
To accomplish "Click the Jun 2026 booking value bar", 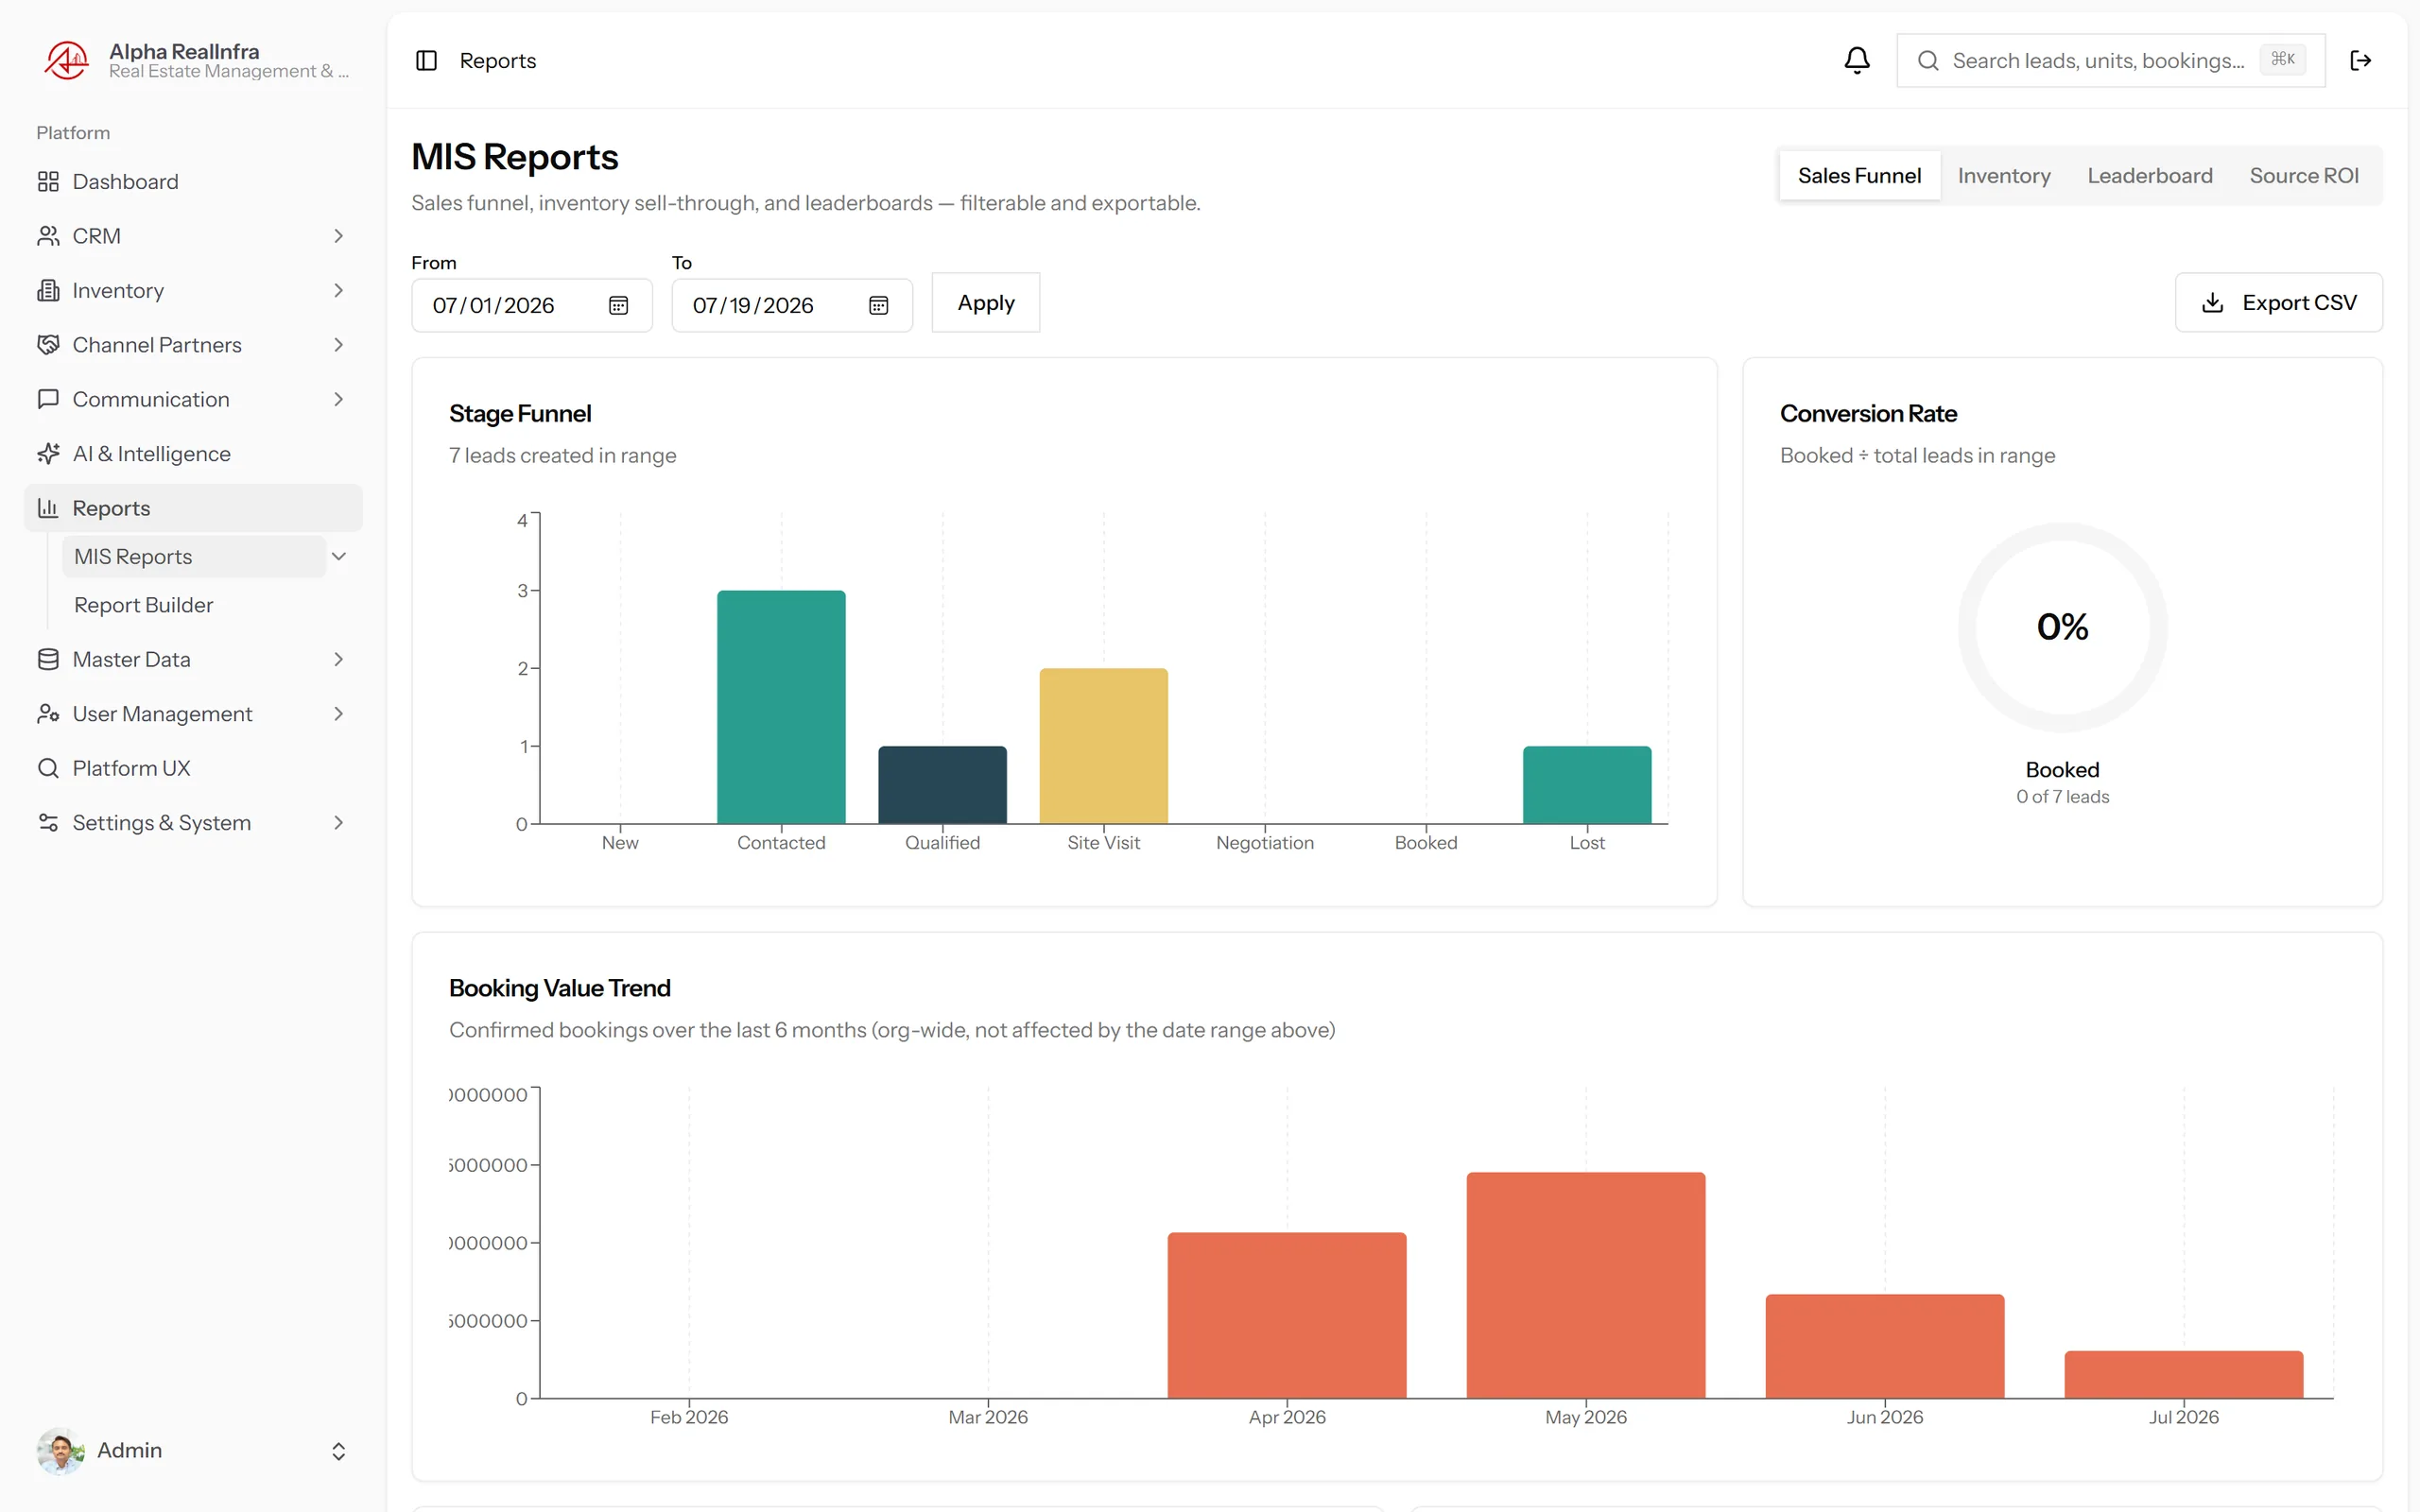I will (1885, 1346).
